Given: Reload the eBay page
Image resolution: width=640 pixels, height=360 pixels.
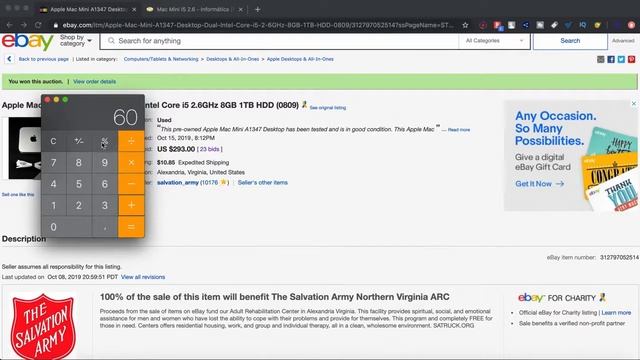Looking at the screenshot, I should pos(38,25).
